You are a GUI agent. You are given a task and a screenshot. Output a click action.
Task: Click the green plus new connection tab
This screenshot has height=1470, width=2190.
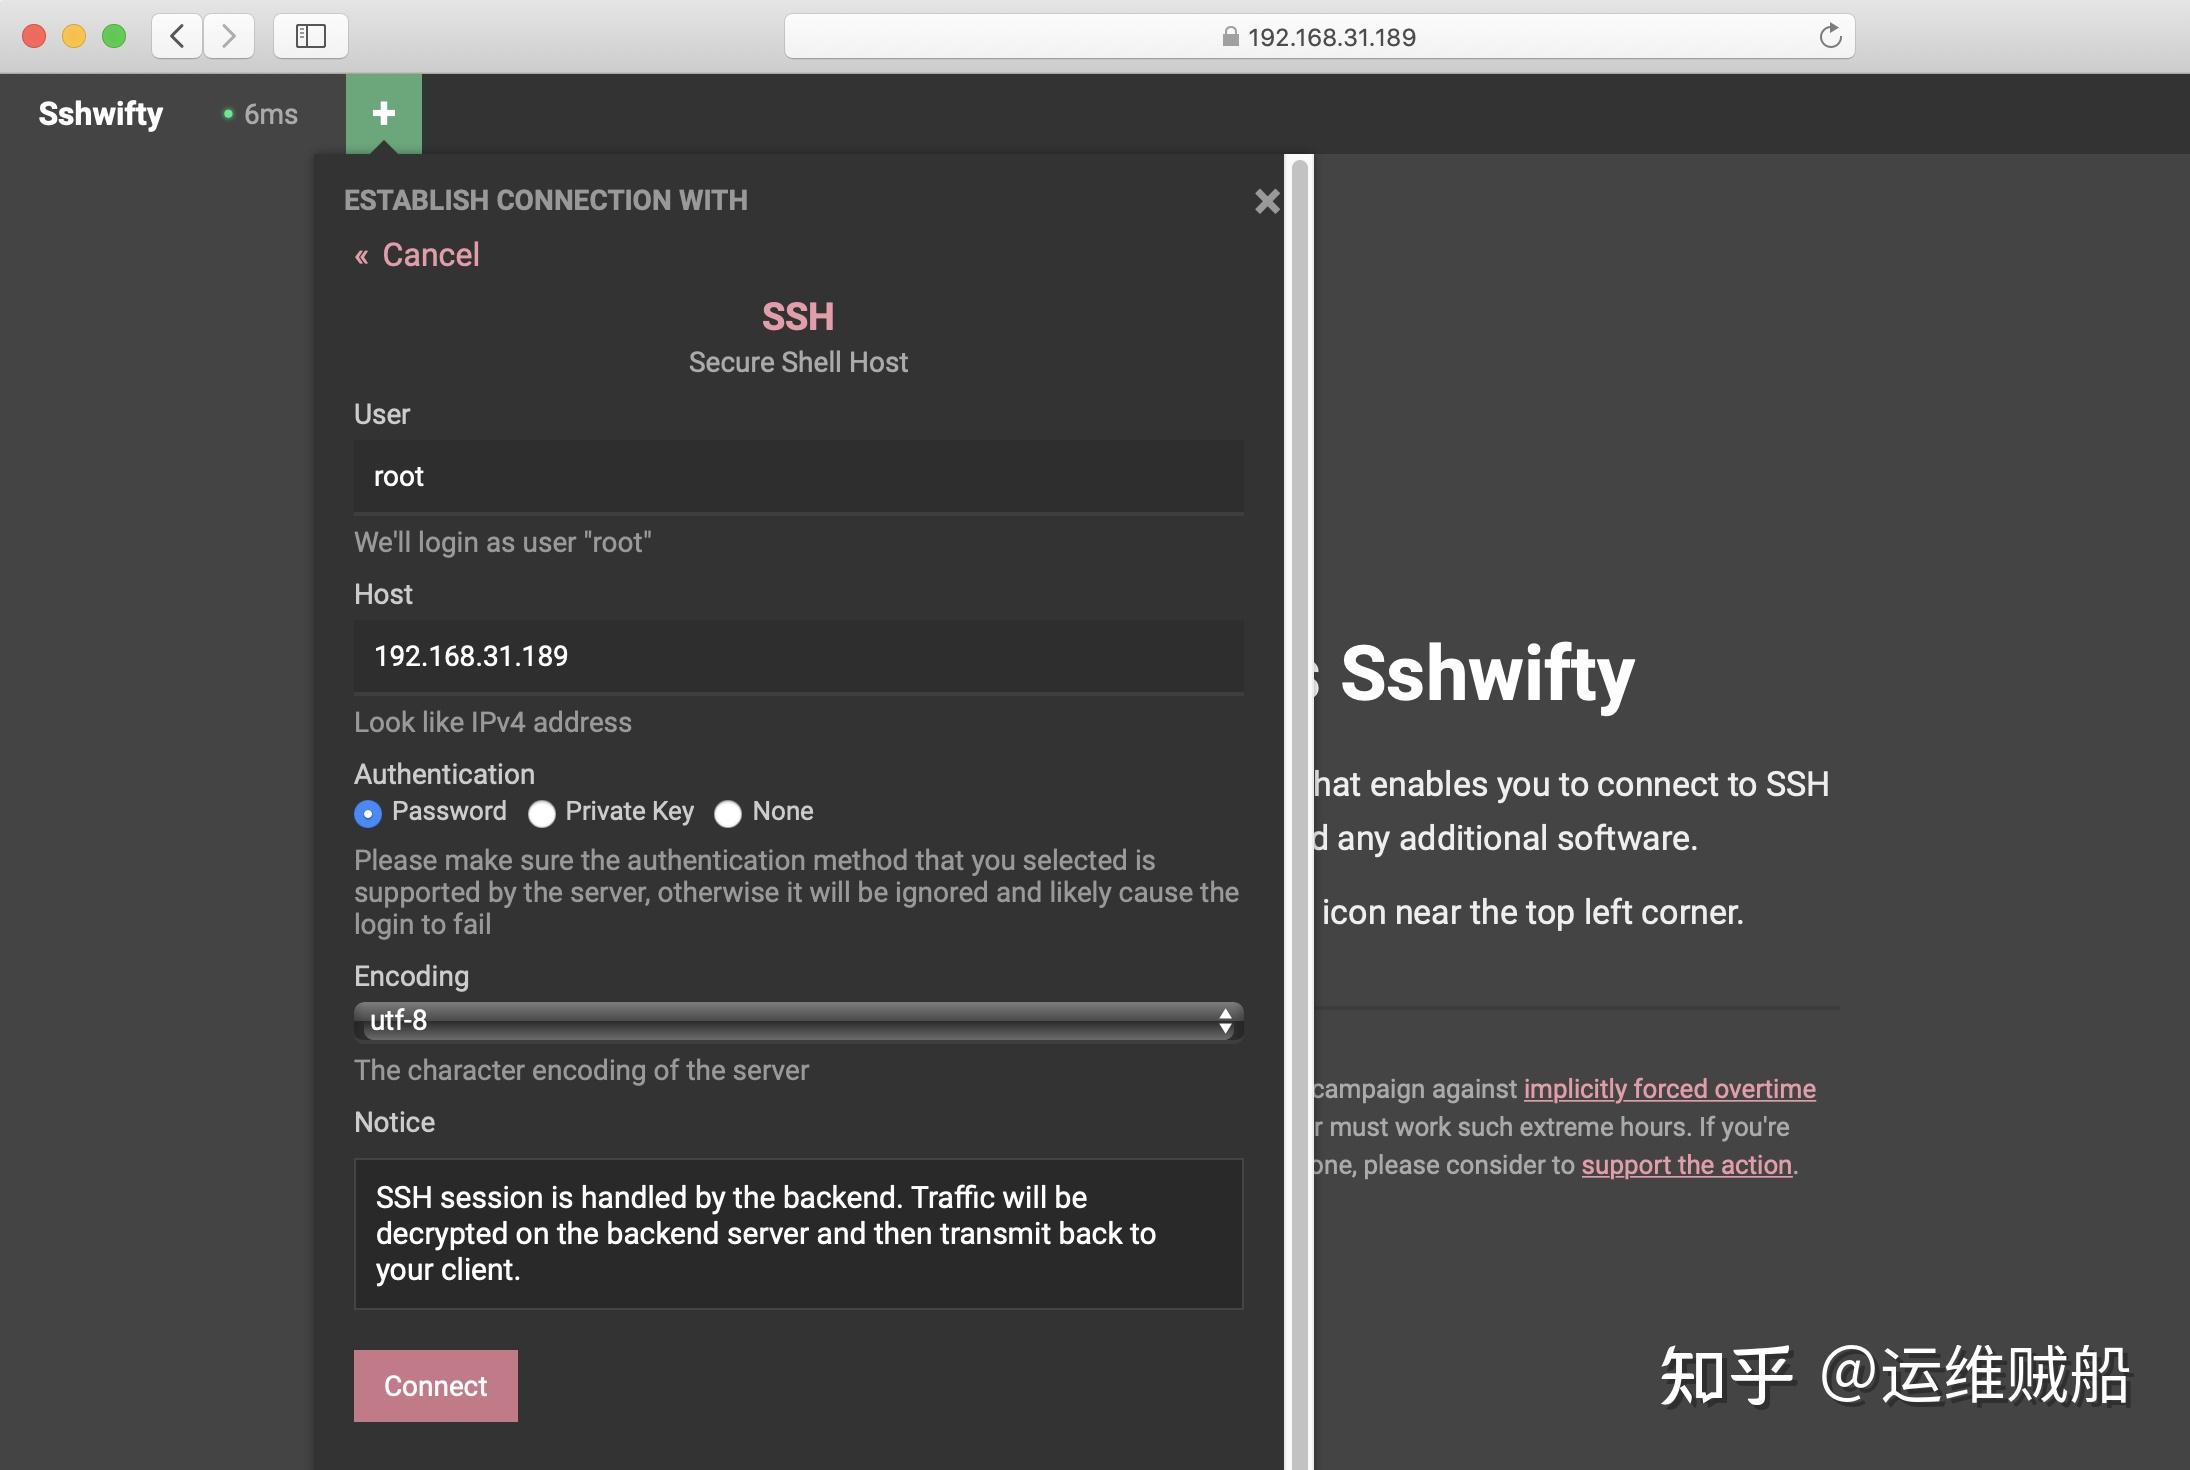pyautogui.click(x=383, y=113)
